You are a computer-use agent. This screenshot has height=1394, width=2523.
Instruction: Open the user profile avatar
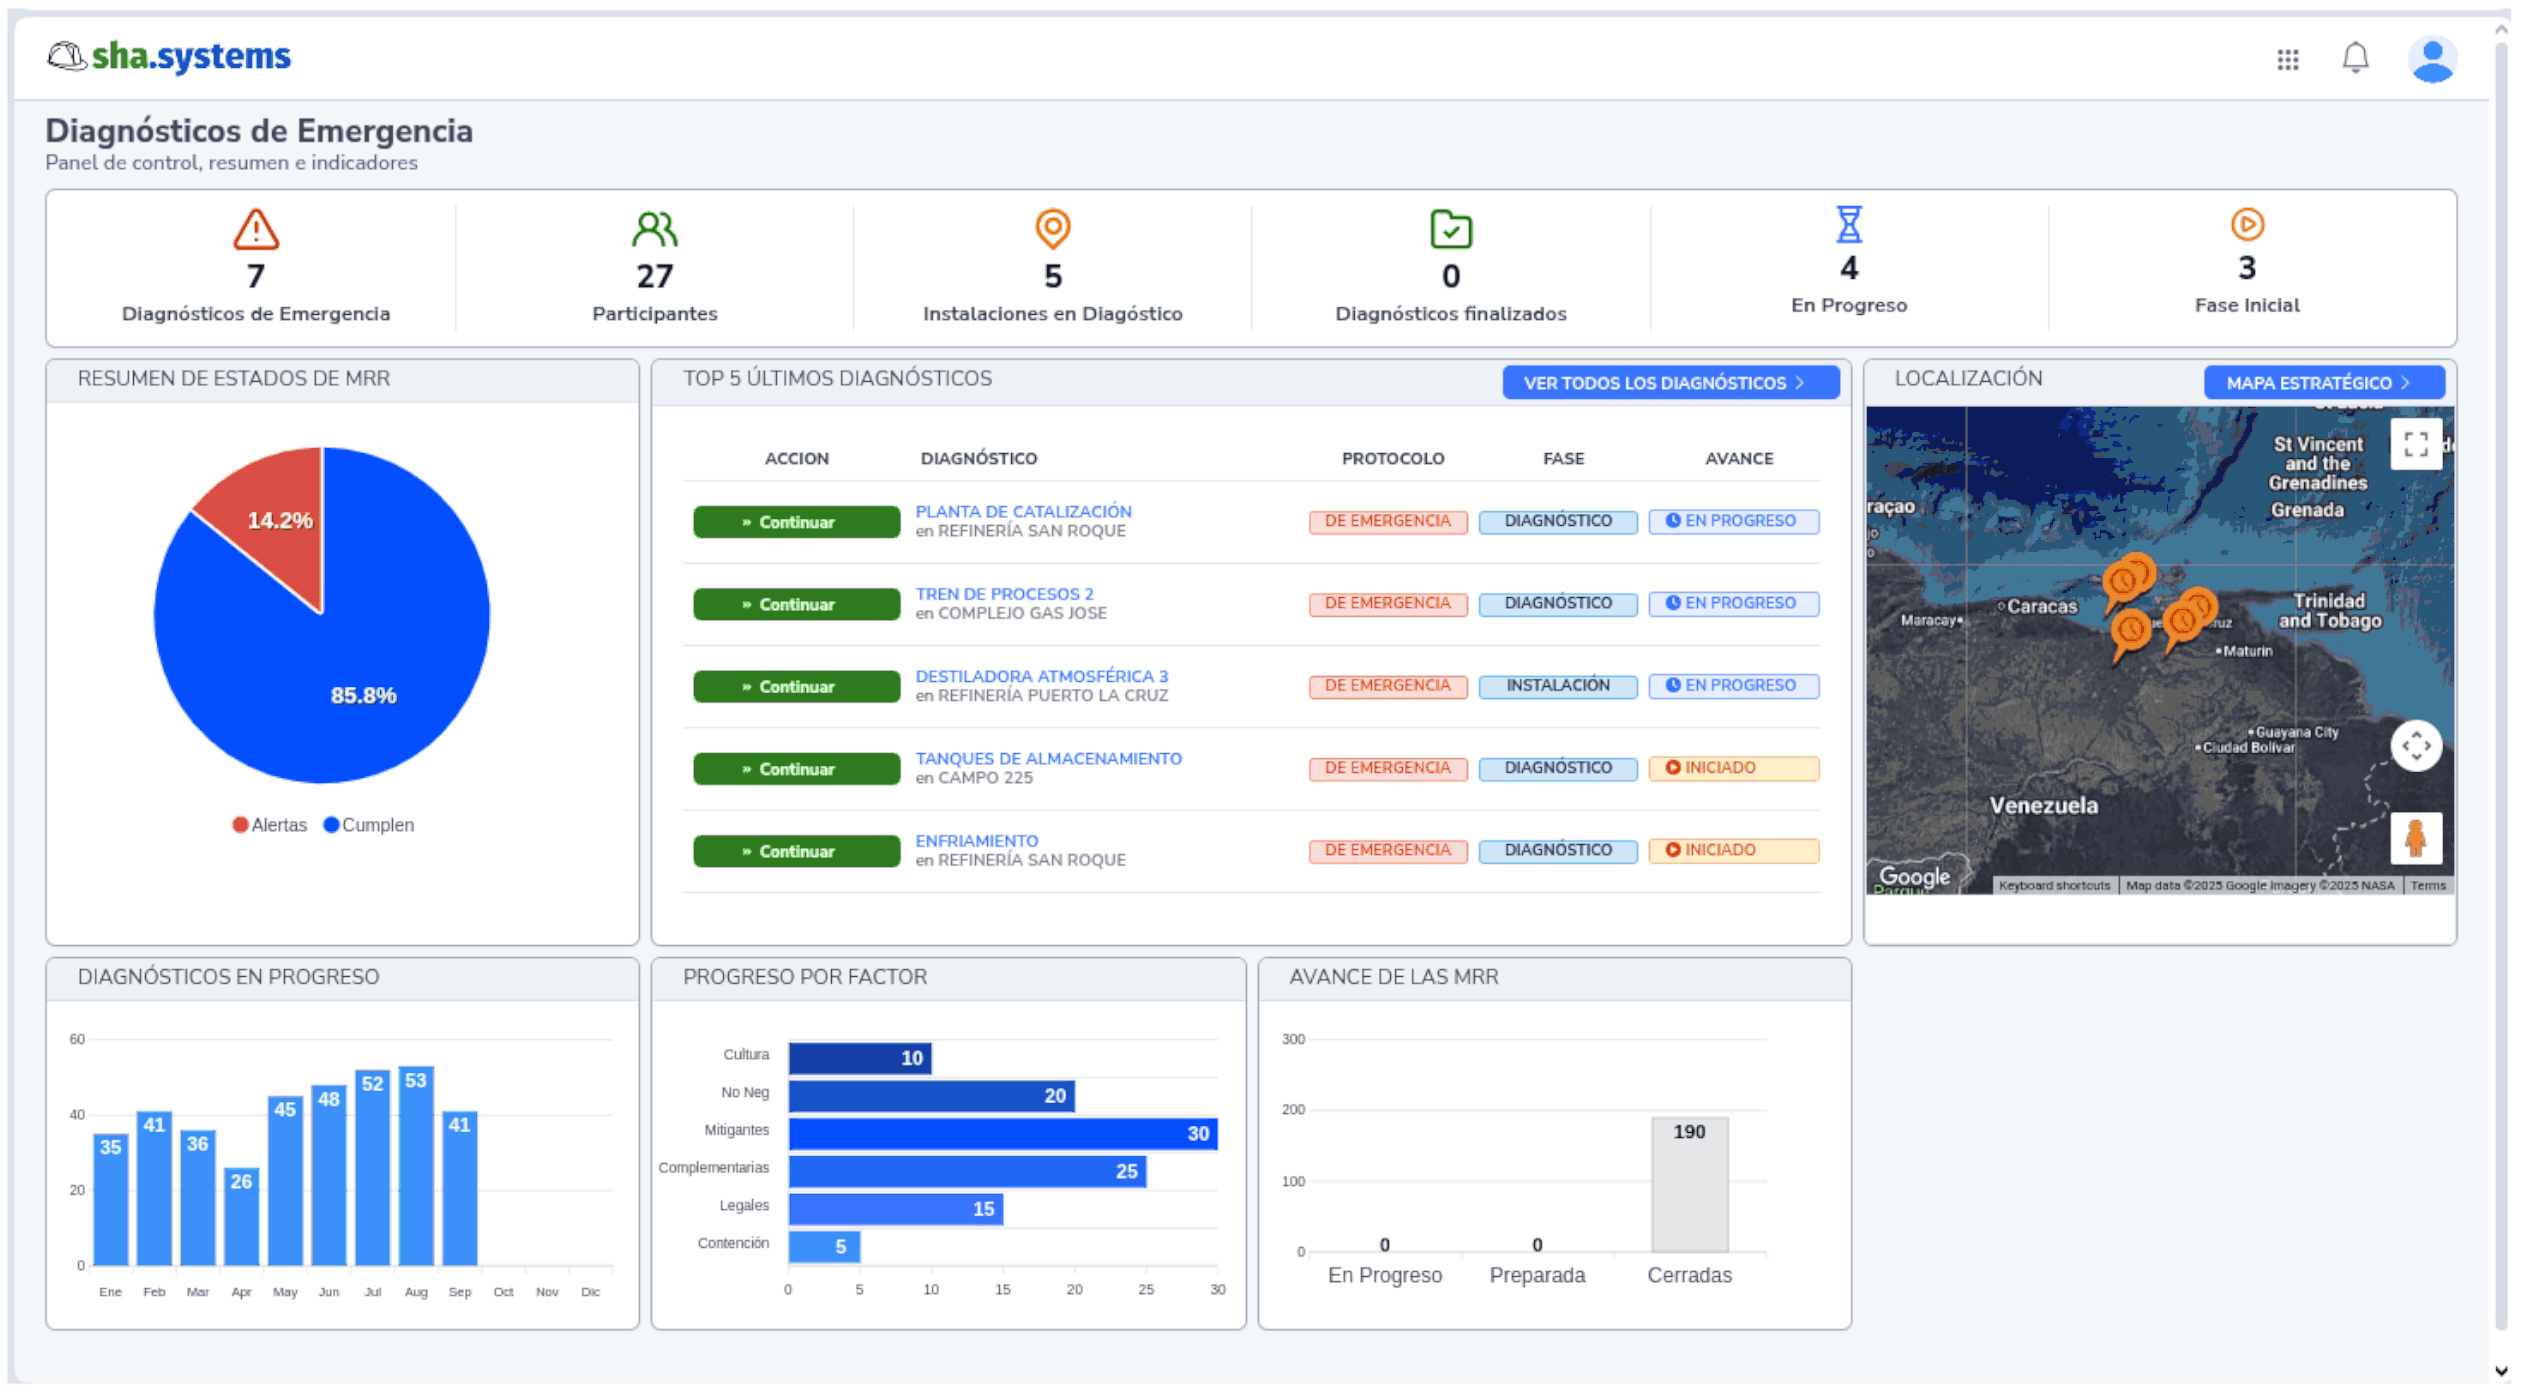coord(2432,60)
